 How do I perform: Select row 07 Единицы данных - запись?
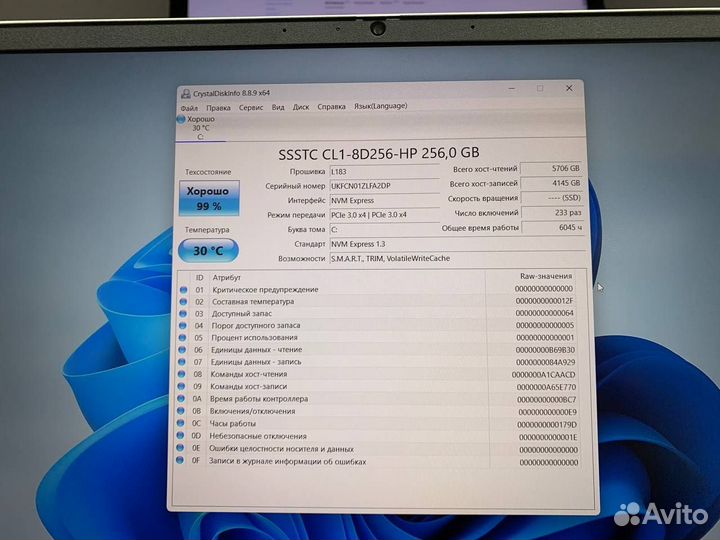tap(377, 362)
